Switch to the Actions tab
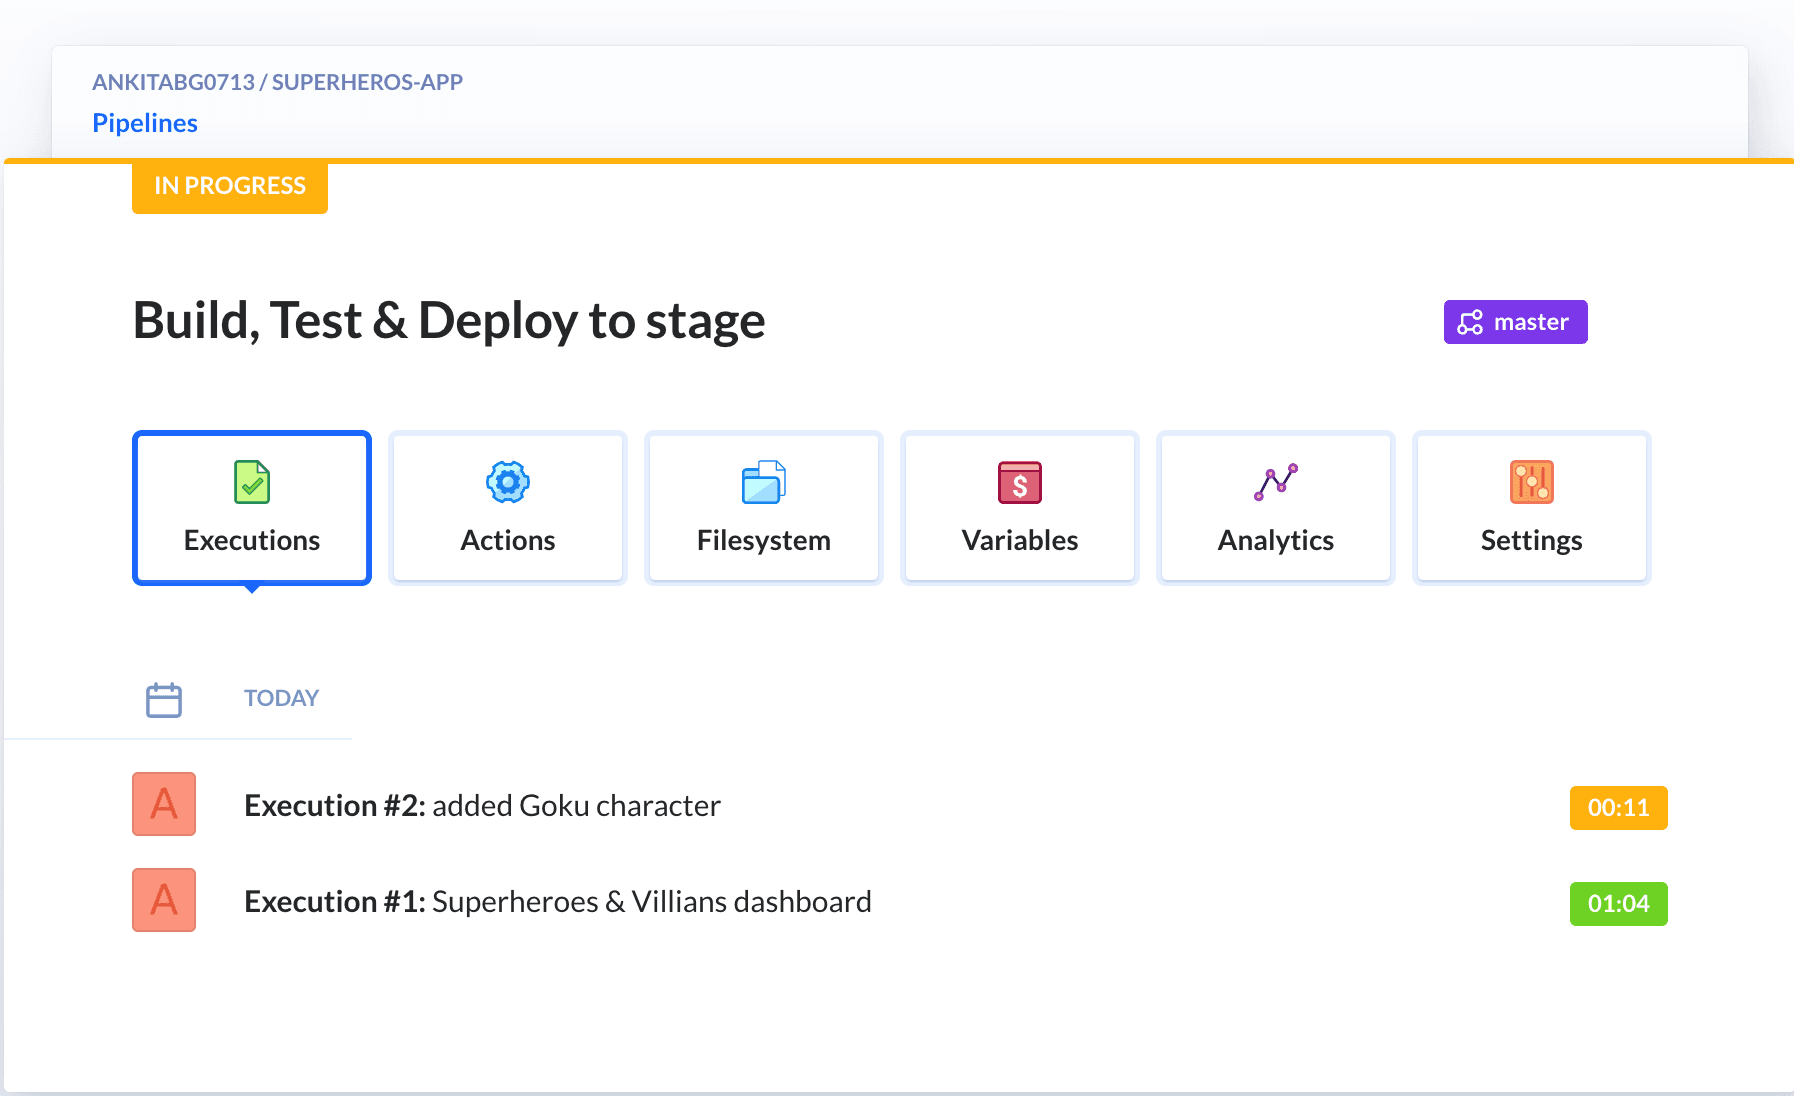 coord(508,540)
